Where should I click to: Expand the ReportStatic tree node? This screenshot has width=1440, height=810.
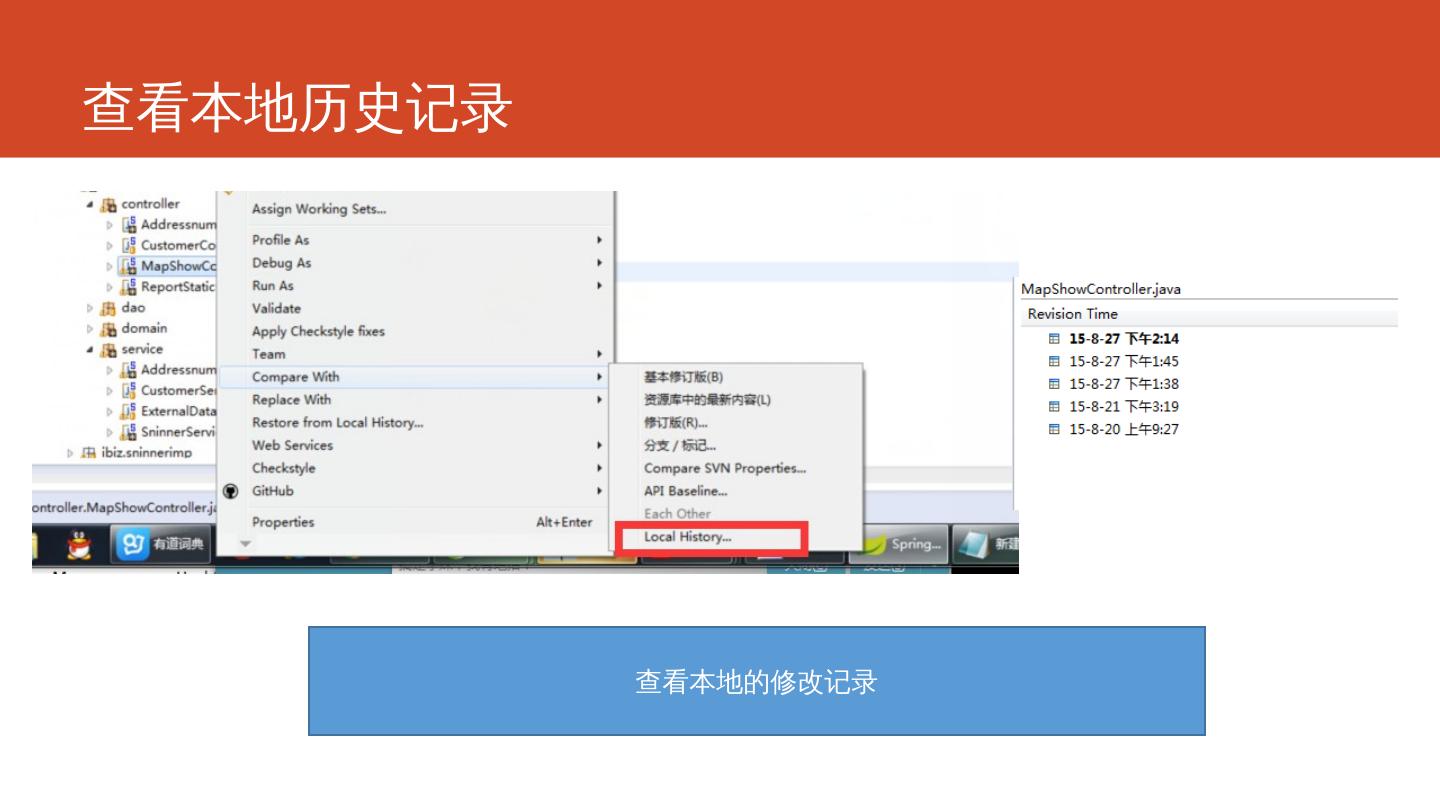(x=111, y=287)
